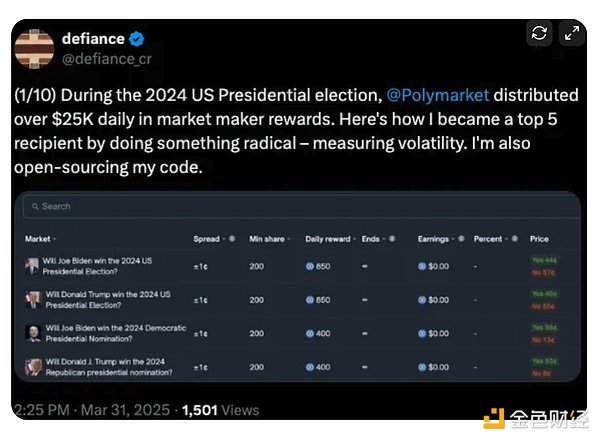Click the refresh icon at top right
This screenshot has width=600, height=440.
point(539,33)
